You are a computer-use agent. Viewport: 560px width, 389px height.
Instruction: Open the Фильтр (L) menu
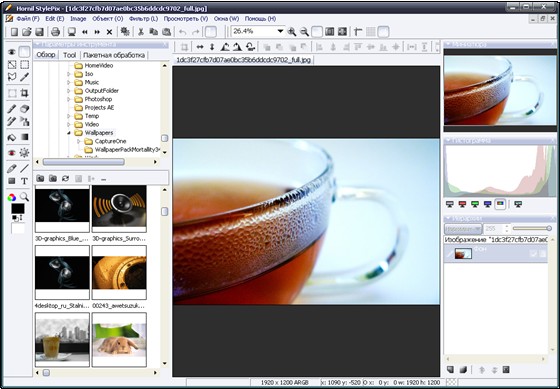click(144, 19)
